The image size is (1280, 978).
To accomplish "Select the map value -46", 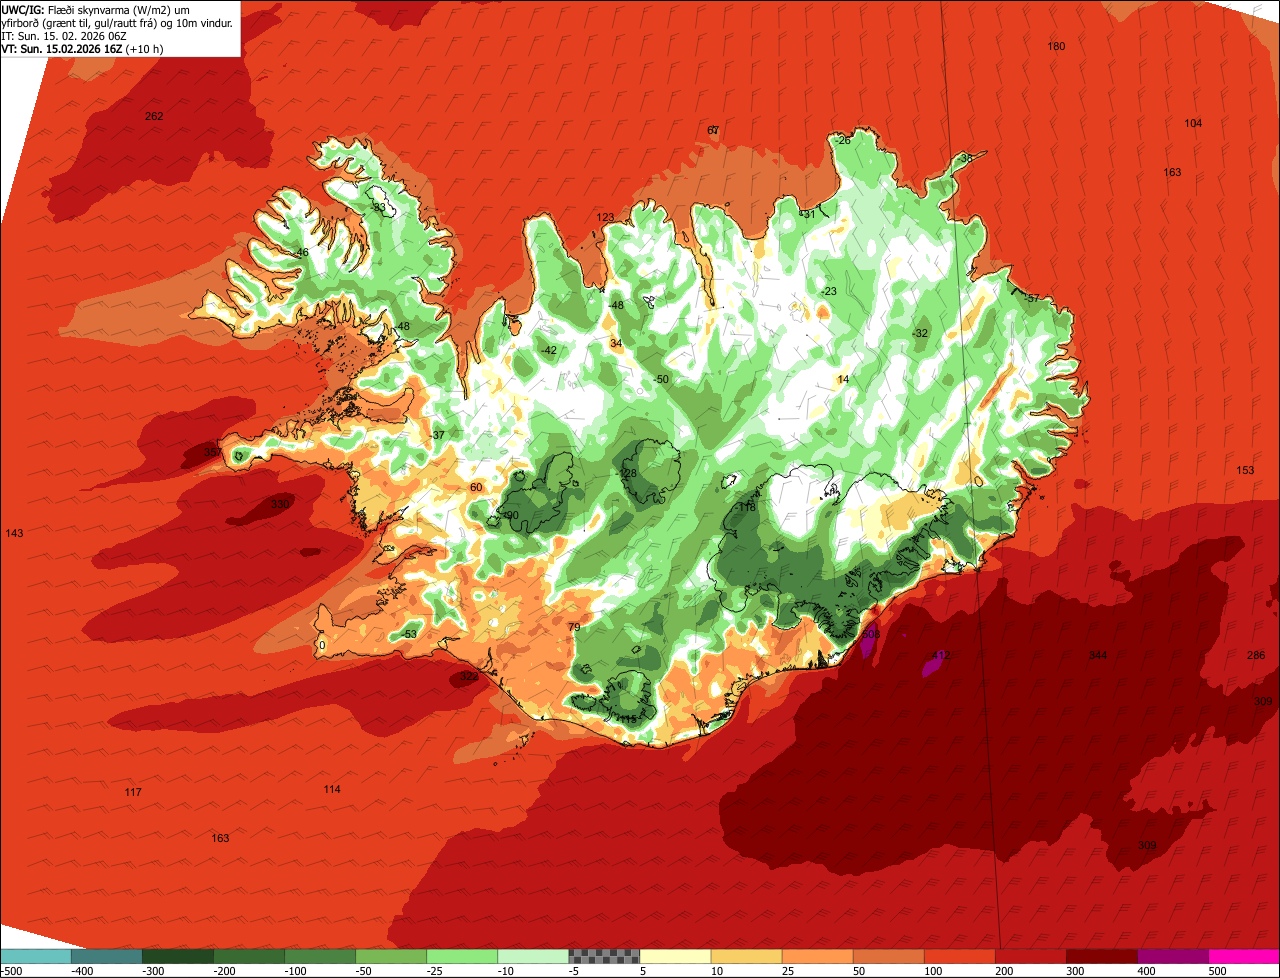I will tap(301, 252).
